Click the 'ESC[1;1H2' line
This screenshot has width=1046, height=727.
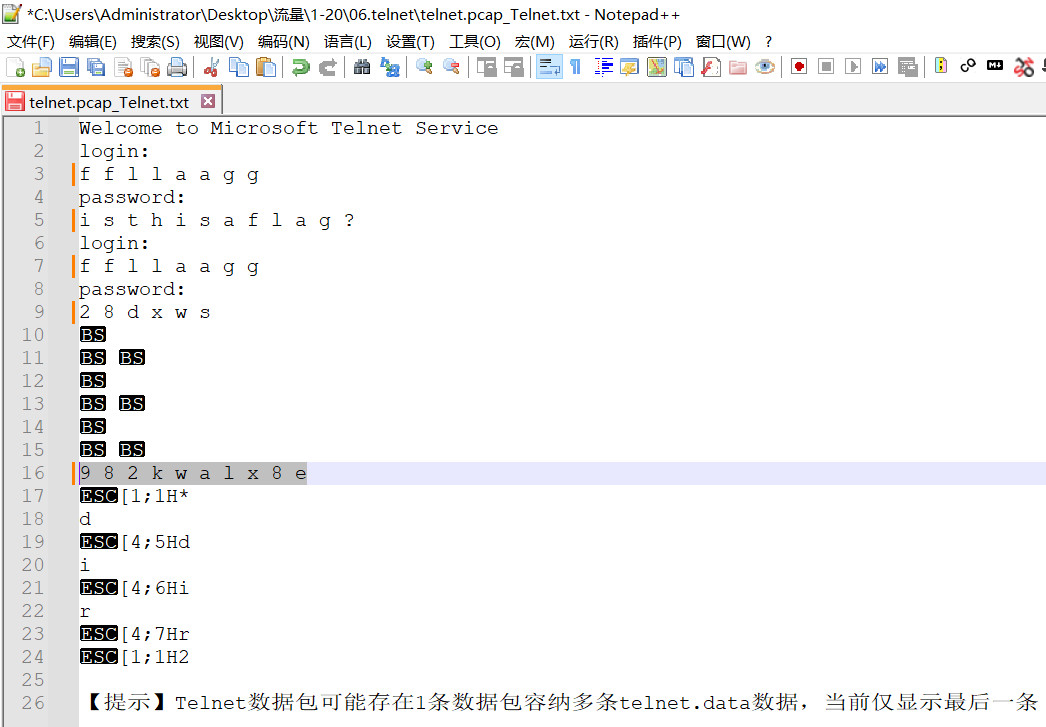(x=134, y=658)
